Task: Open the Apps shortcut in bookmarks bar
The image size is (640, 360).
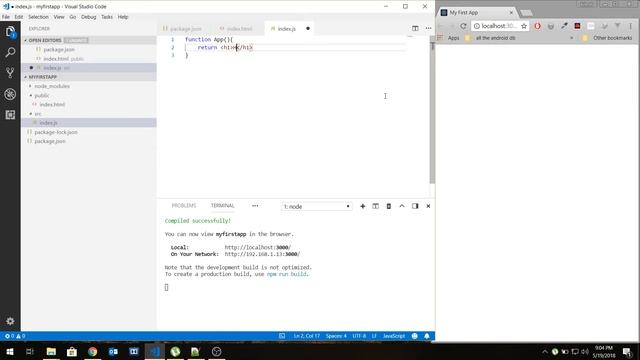Action: 449,38
